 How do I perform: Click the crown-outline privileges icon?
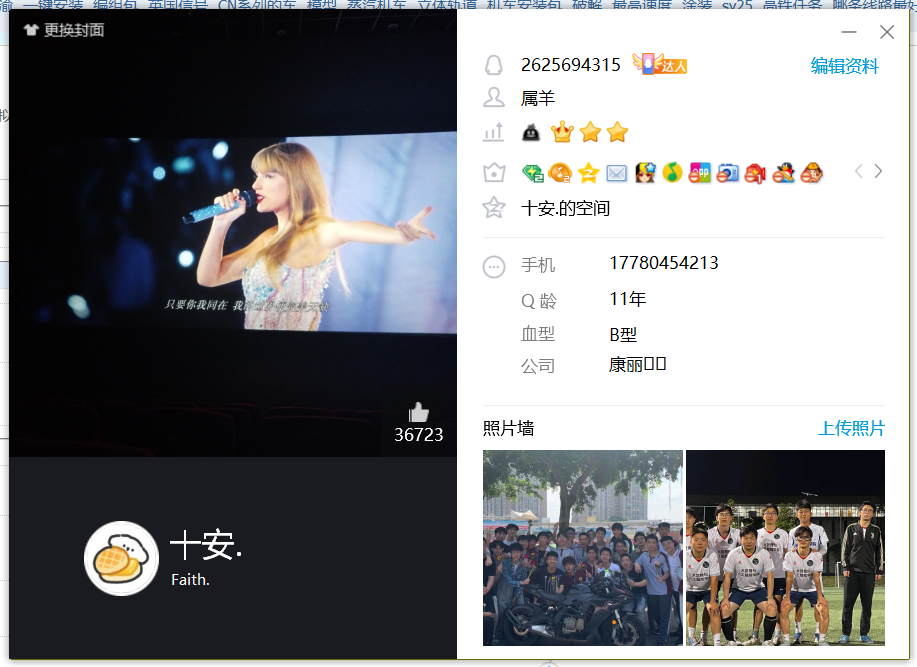[x=494, y=172]
